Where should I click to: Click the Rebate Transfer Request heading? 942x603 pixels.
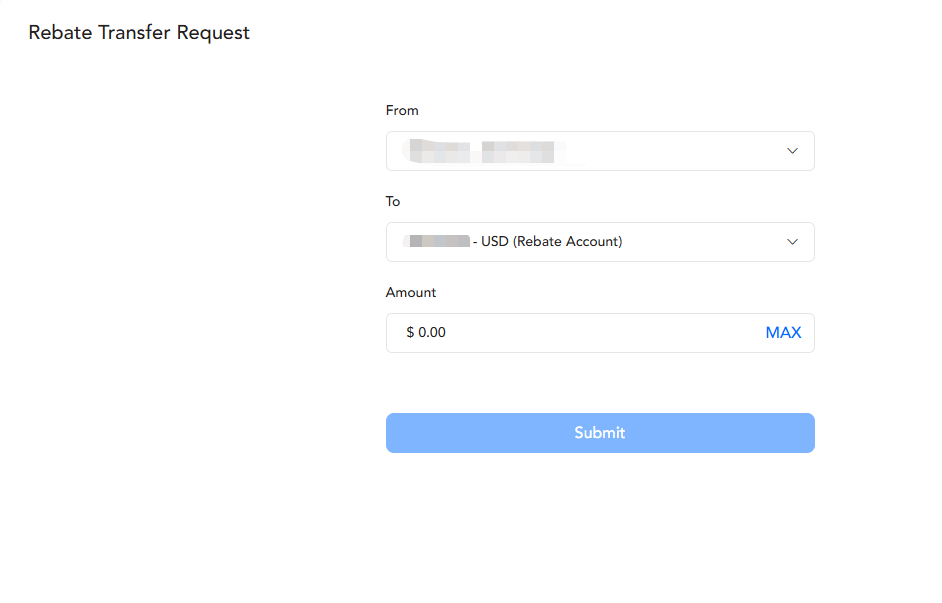(139, 33)
